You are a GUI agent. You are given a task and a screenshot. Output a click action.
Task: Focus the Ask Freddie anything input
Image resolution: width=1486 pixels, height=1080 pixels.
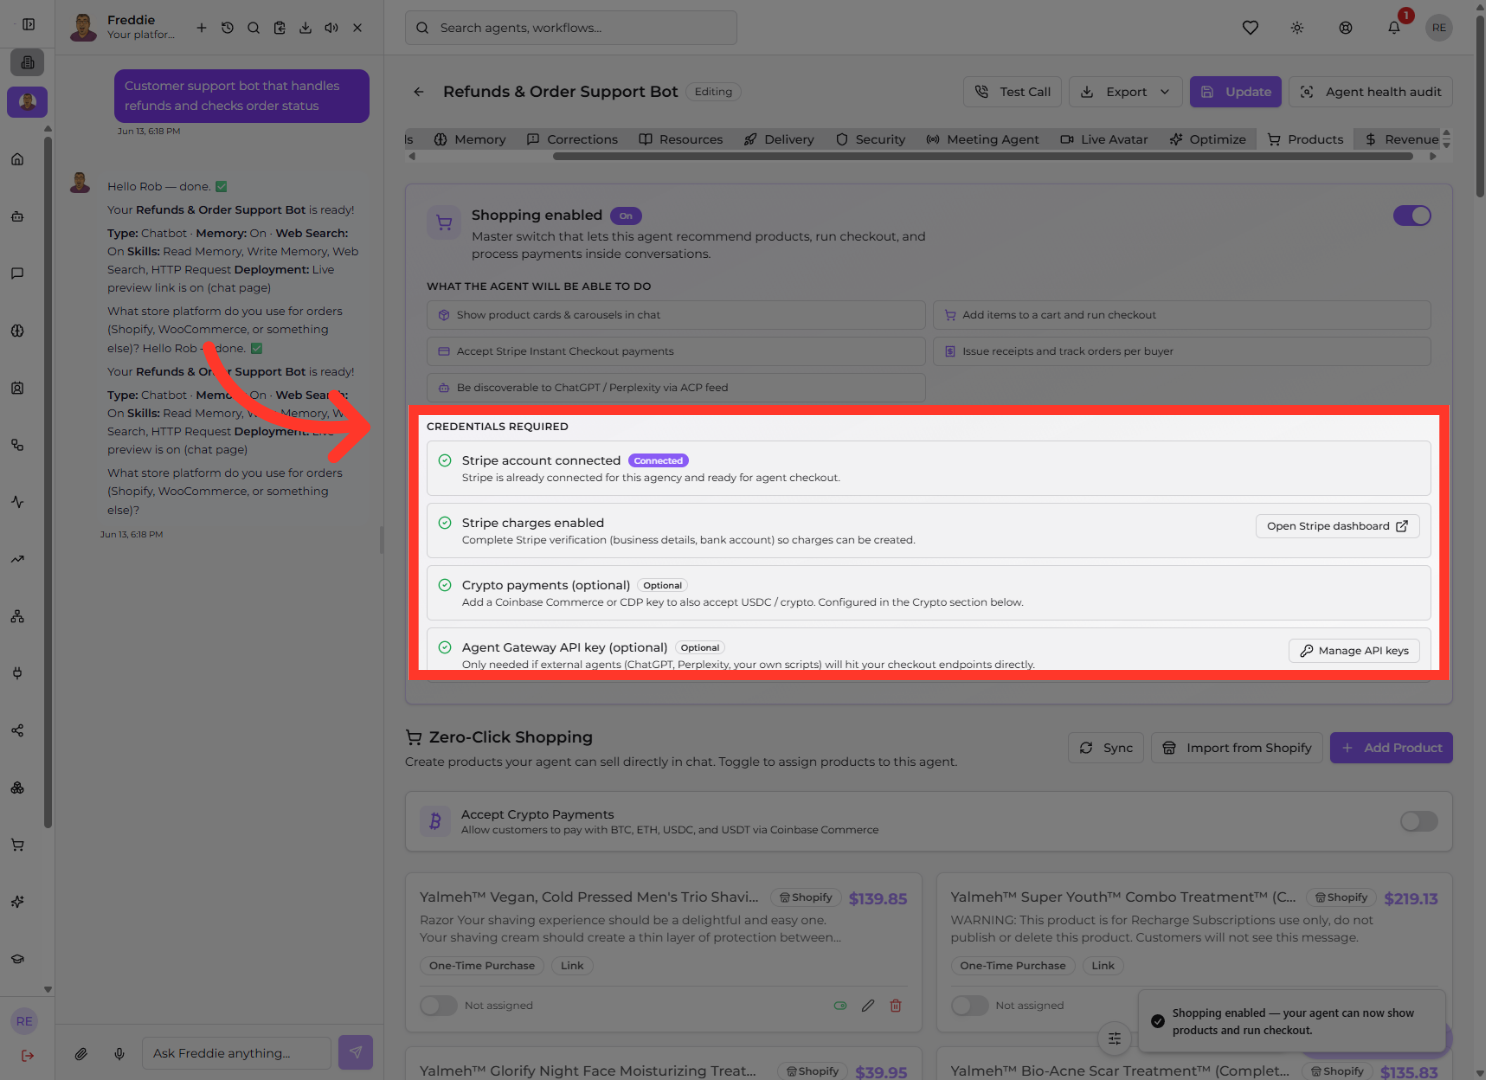tap(236, 1054)
